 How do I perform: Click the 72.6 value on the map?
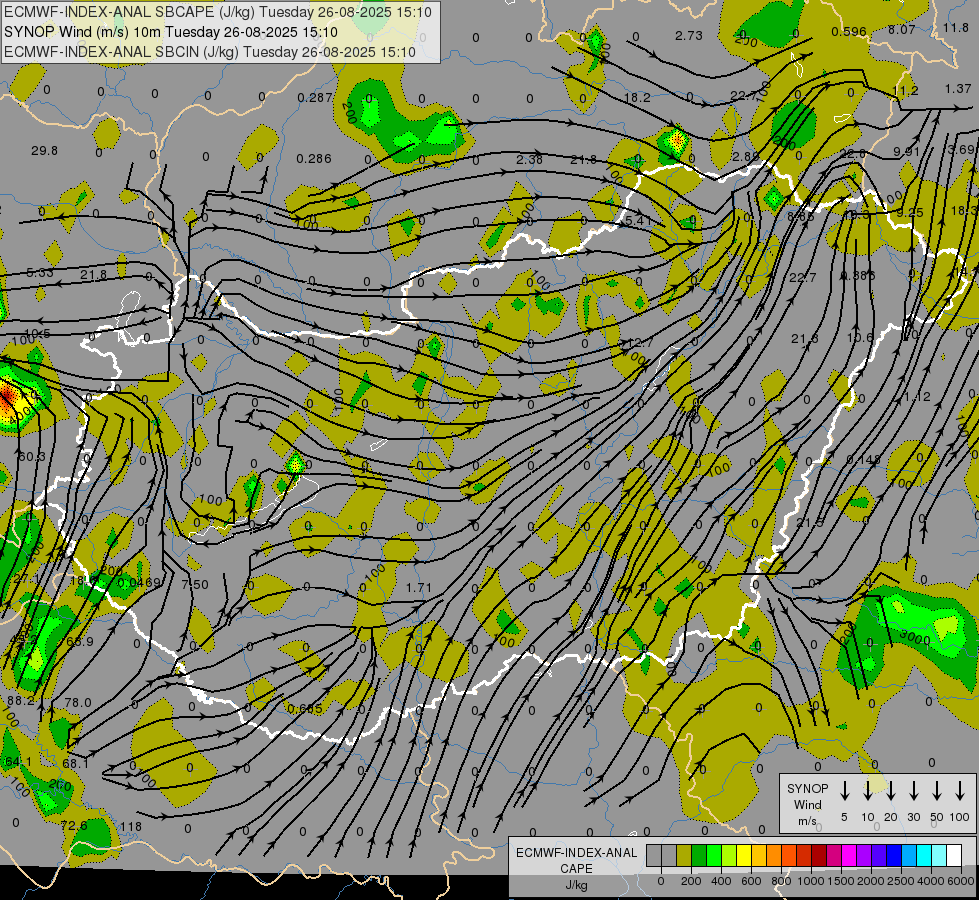click(74, 825)
